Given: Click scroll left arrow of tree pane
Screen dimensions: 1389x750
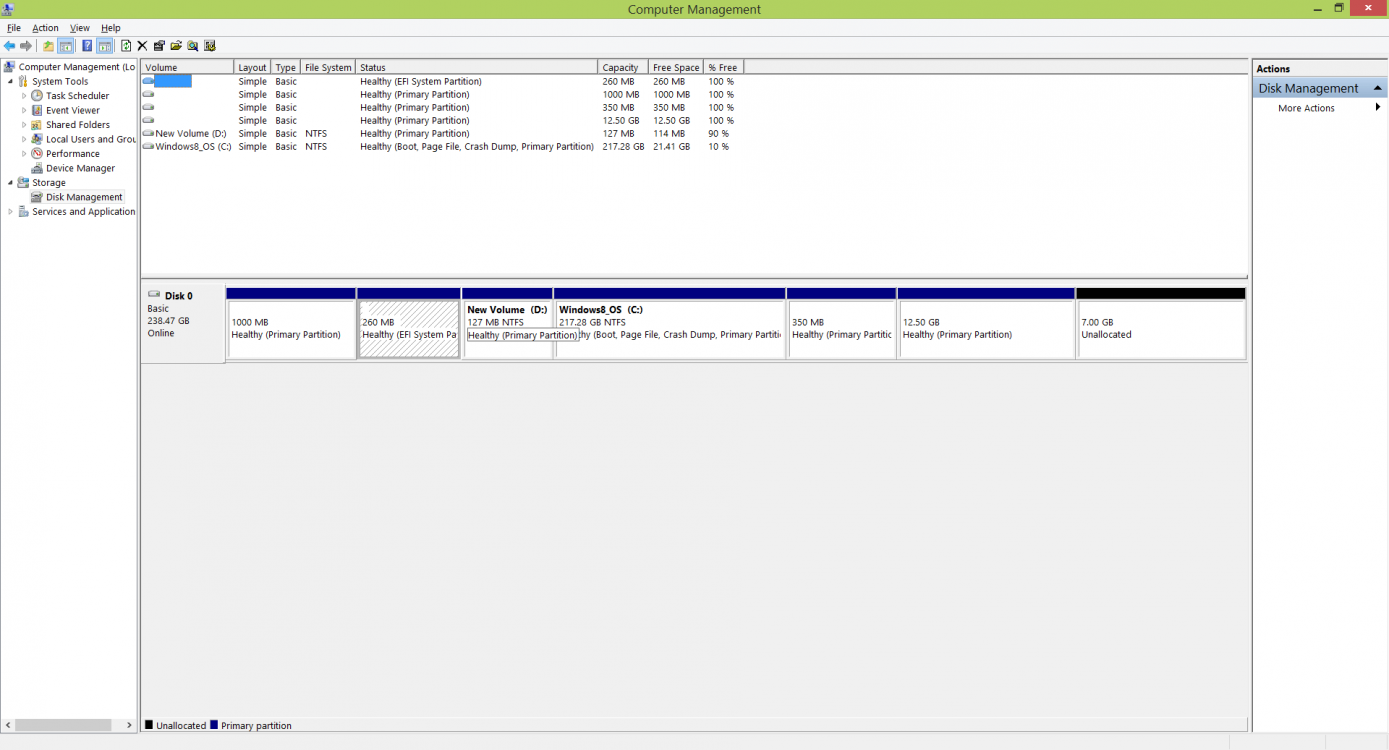Looking at the screenshot, I should click(7, 725).
